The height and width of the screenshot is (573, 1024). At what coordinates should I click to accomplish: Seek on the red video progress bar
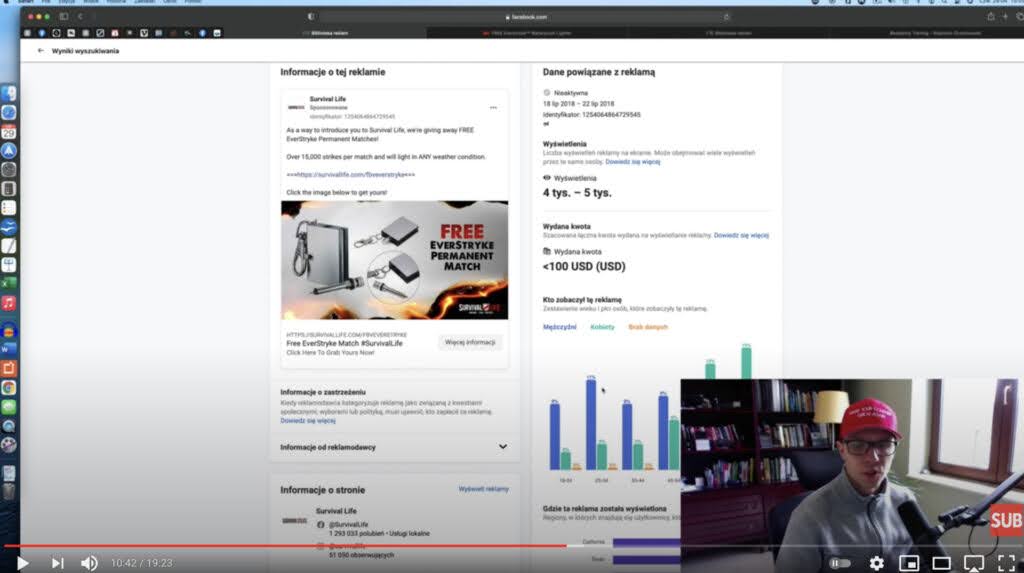coord(285,546)
